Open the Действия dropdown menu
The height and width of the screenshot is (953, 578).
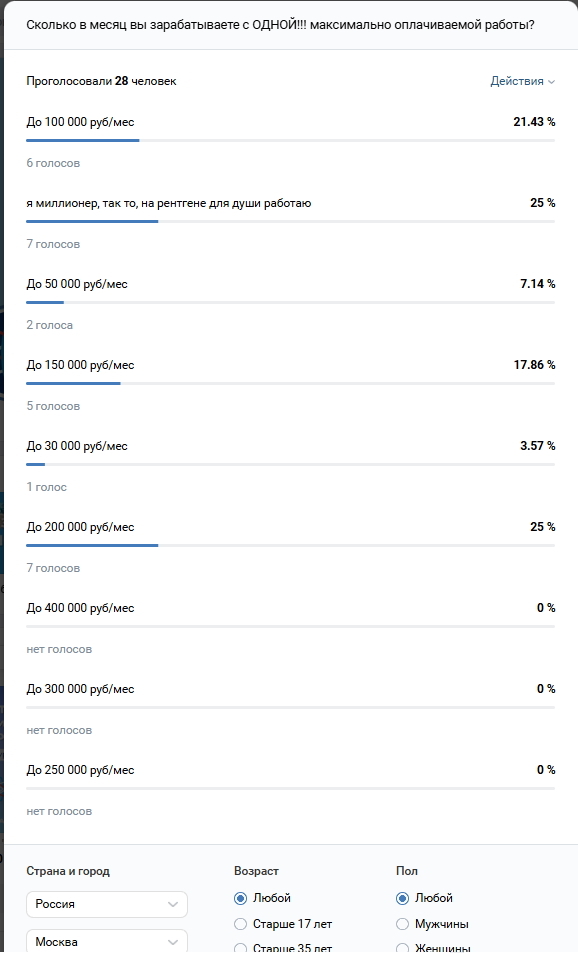(x=522, y=81)
